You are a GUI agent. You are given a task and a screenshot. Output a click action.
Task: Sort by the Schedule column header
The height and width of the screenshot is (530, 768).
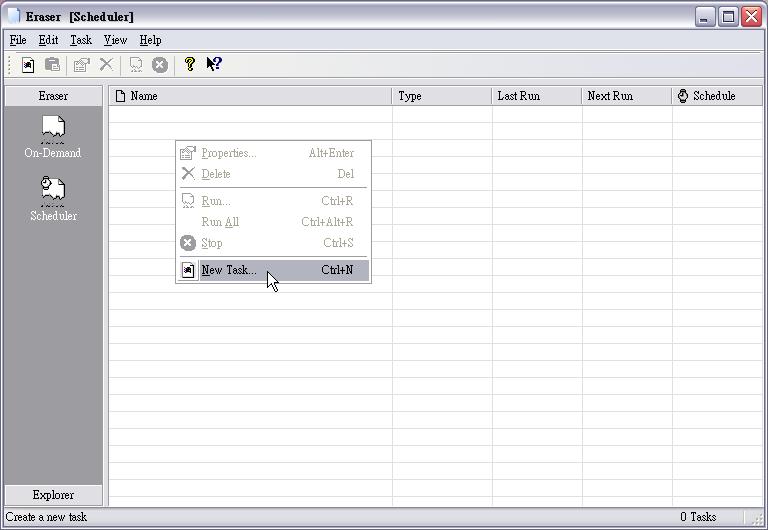point(717,96)
